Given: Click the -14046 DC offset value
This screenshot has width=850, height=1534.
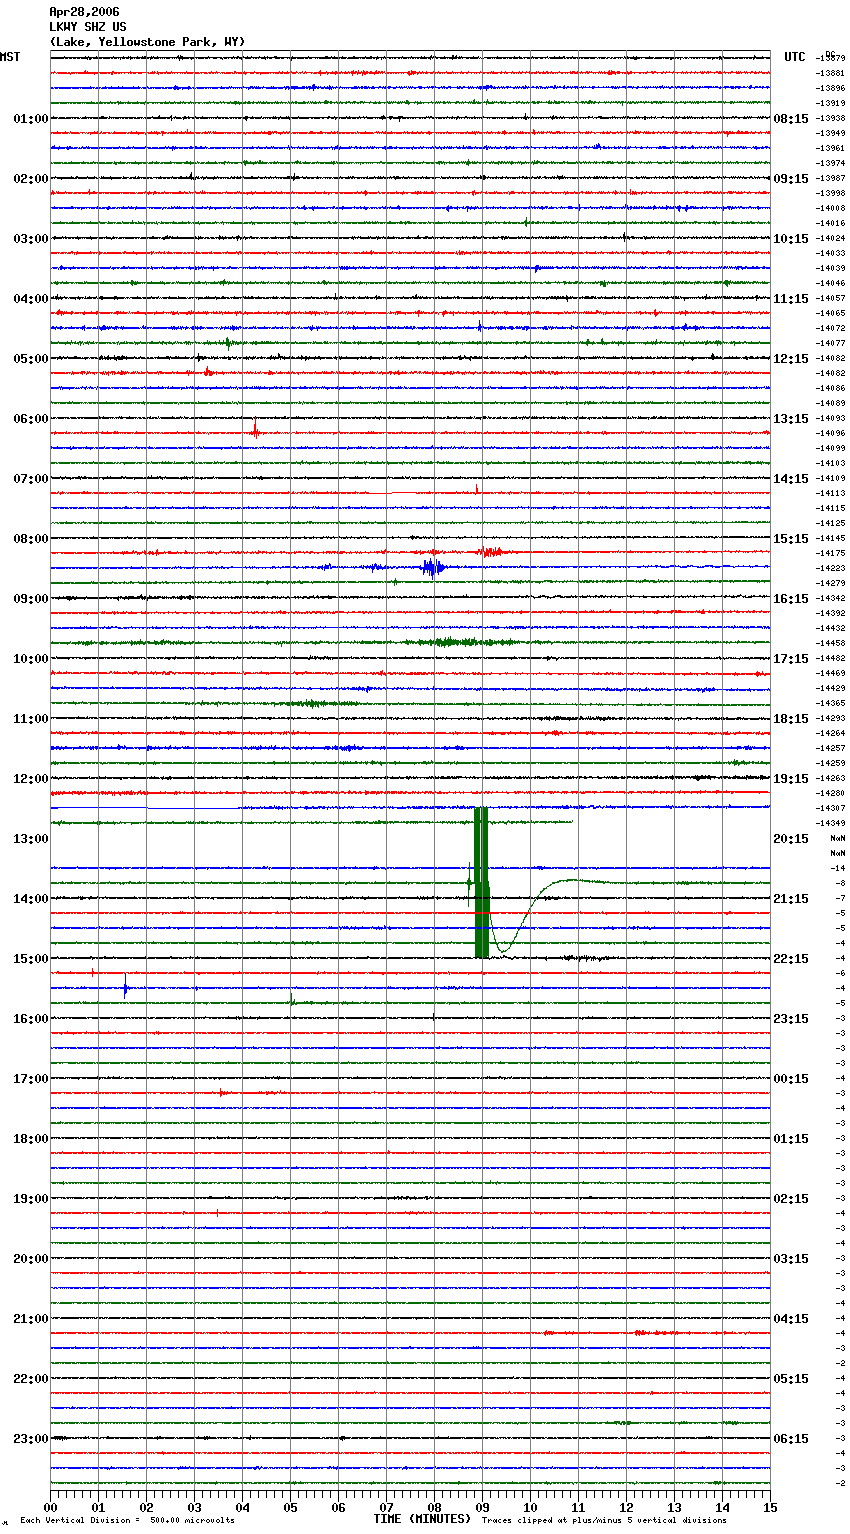Looking at the screenshot, I should (831, 283).
